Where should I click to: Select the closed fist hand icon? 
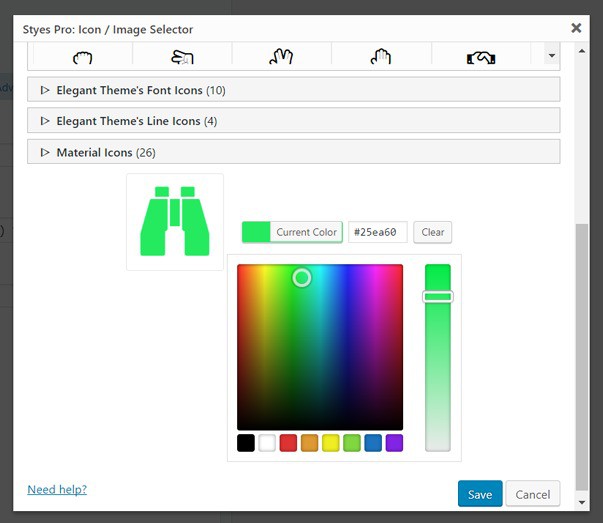pos(82,58)
